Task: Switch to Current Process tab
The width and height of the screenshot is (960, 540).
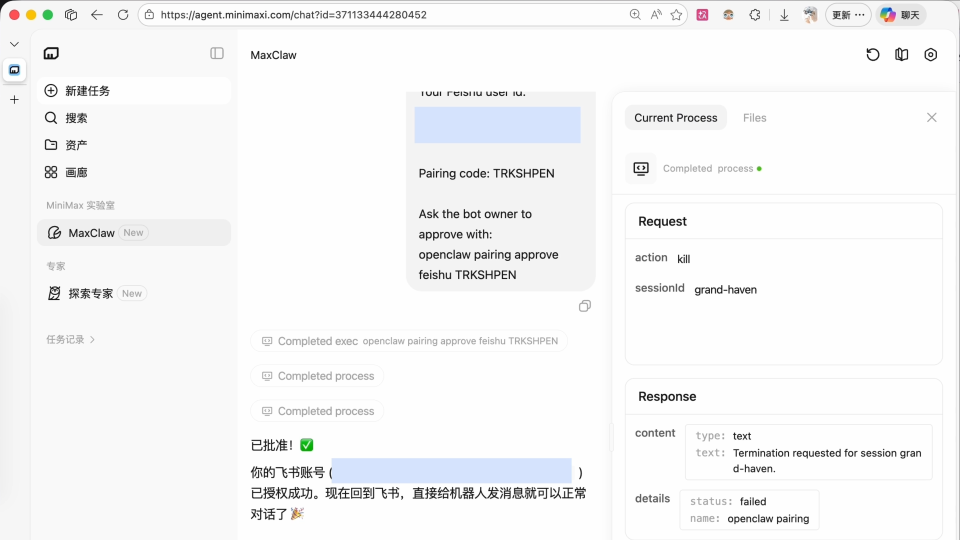Action: (x=675, y=118)
